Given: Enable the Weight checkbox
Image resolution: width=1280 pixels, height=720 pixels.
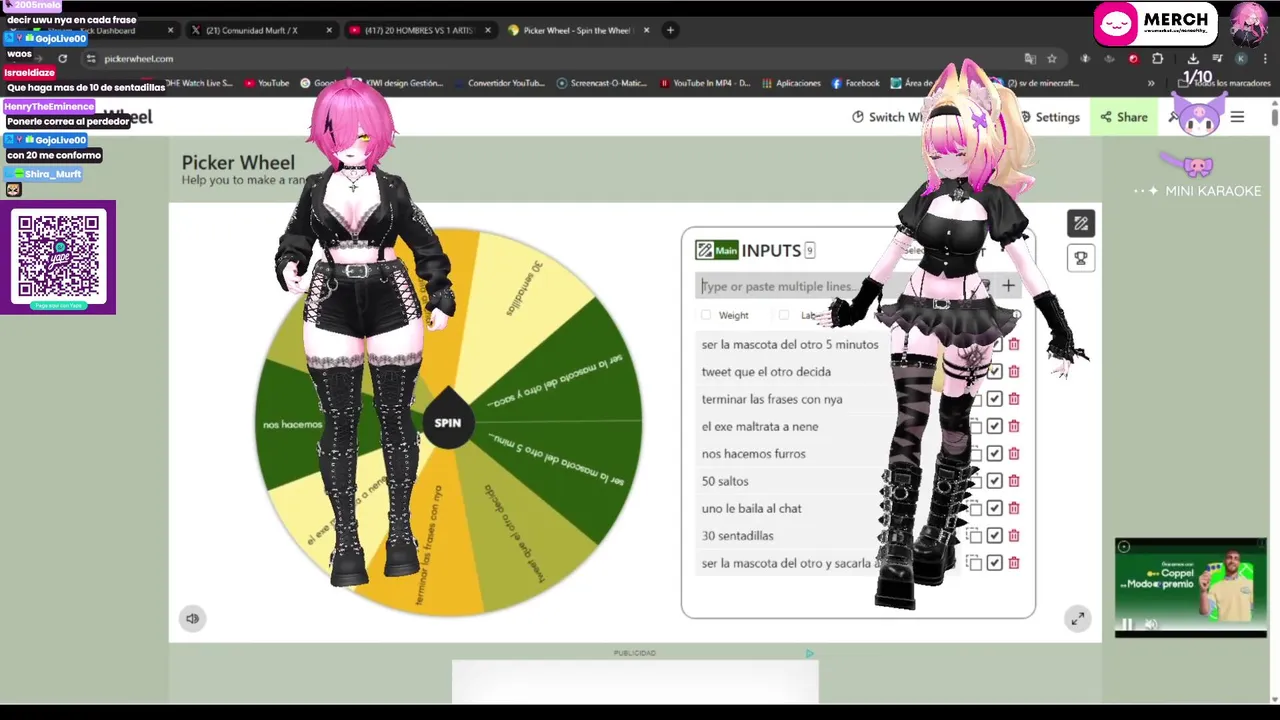Looking at the screenshot, I should click(x=706, y=315).
